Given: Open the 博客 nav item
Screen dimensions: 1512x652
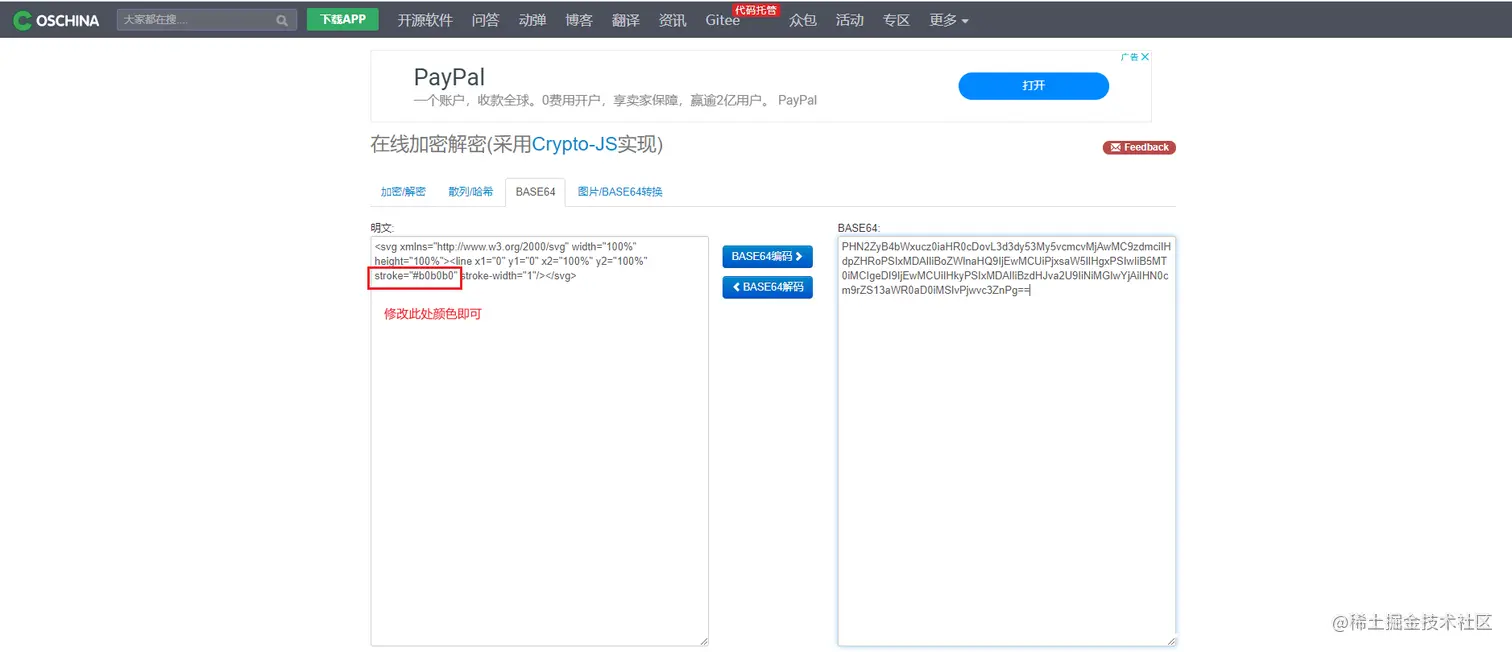Looking at the screenshot, I should pyautogui.click(x=579, y=20).
